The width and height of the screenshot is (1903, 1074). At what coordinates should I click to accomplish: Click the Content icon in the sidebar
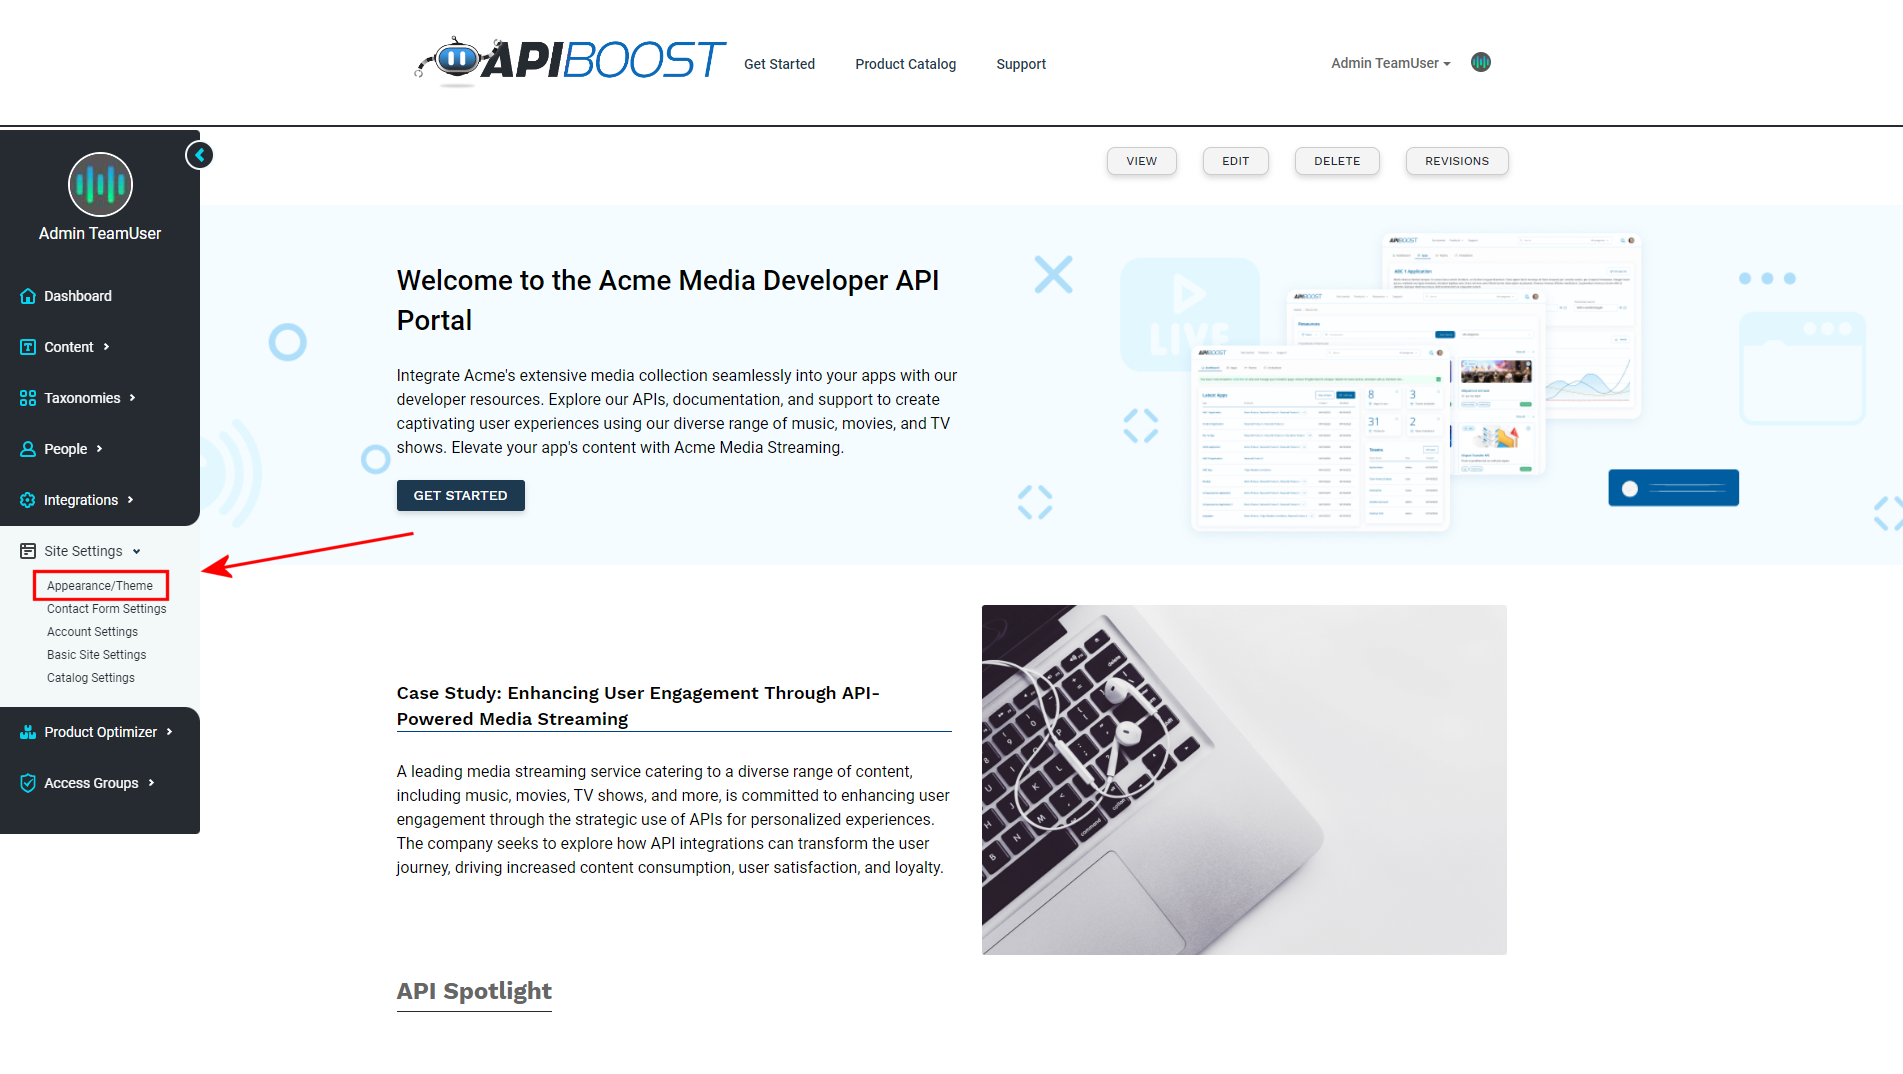point(28,347)
